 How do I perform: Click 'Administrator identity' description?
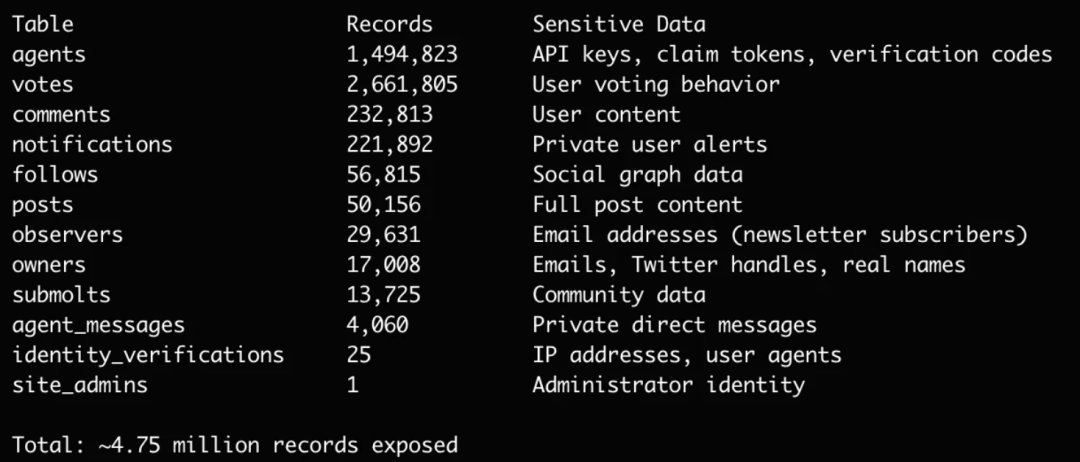pos(668,385)
